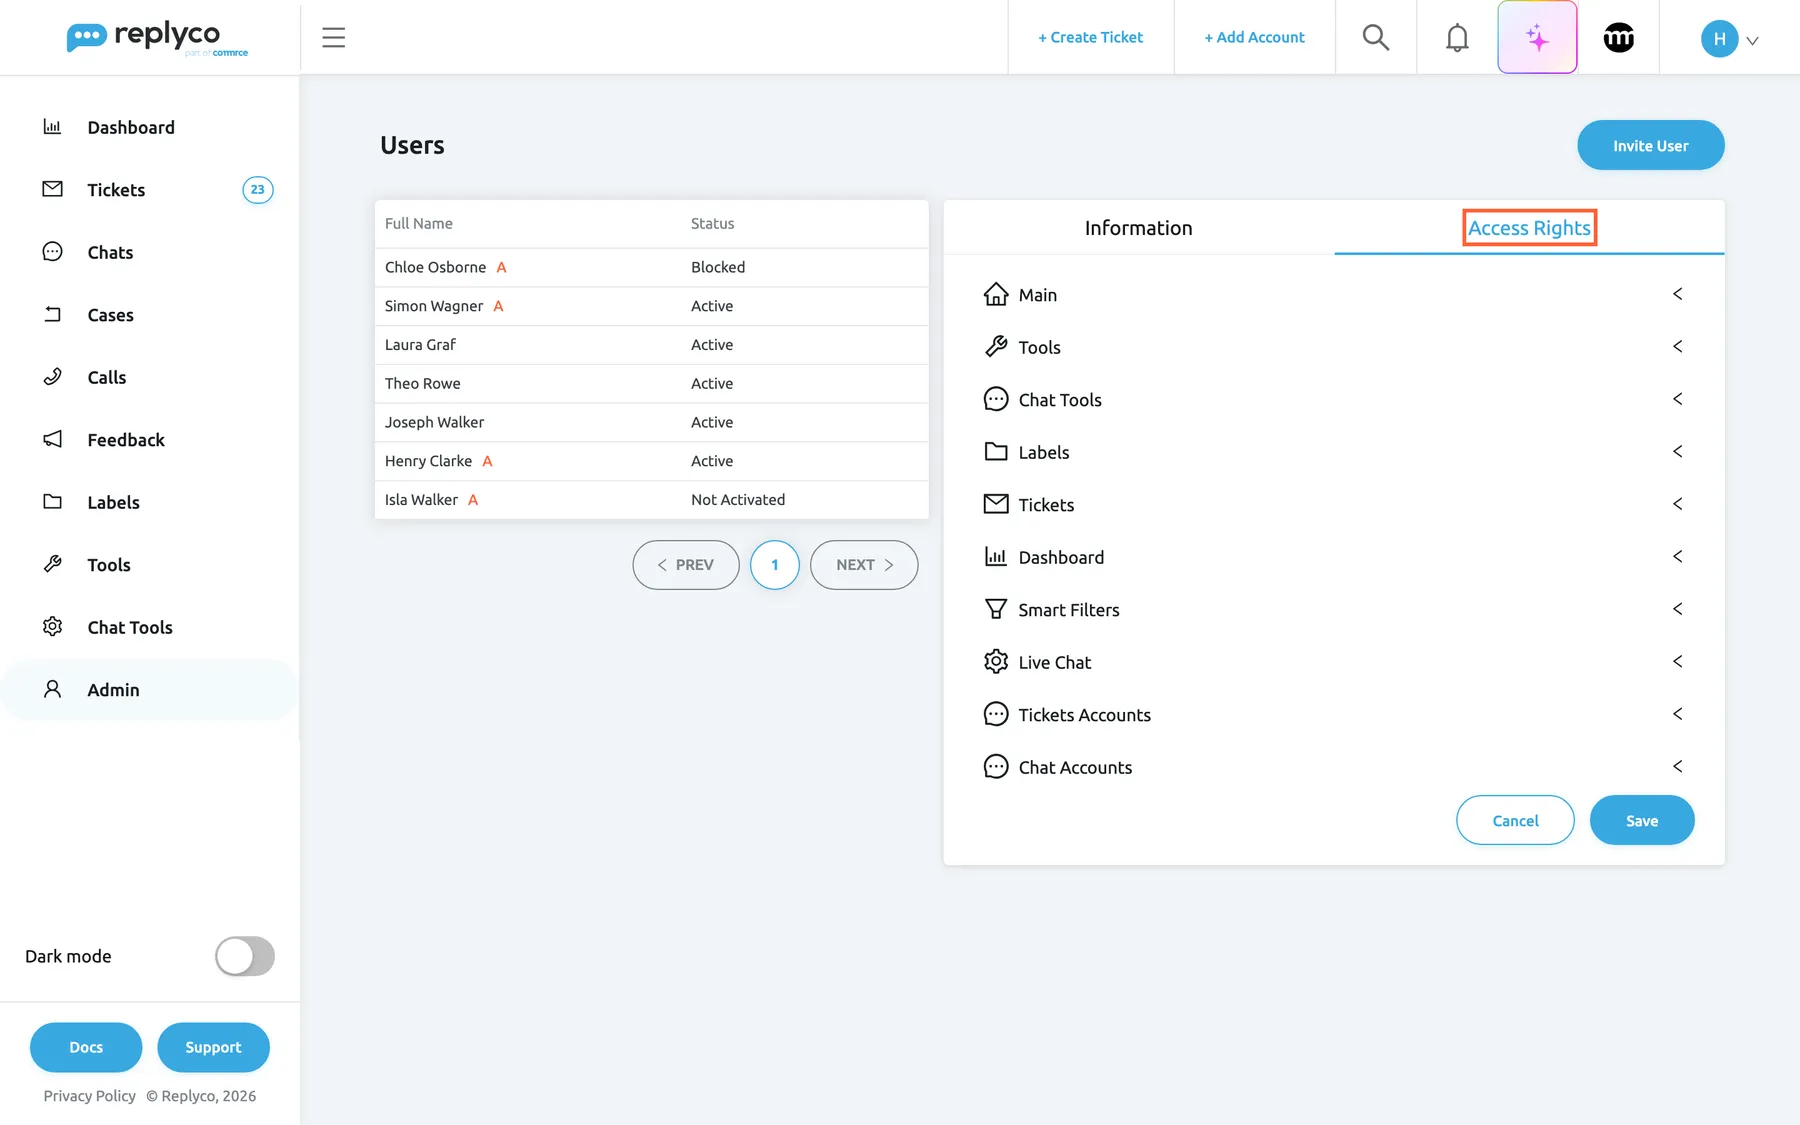Switch to the Information tab
The width and height of the screenshot is (1800, 1125).
coord(1138,228)
